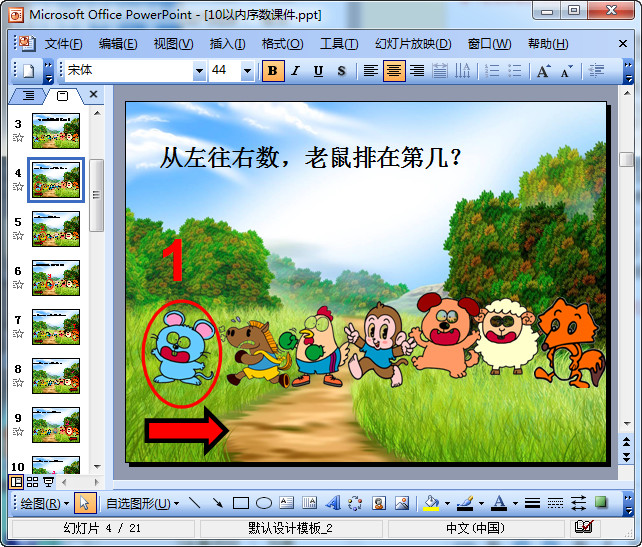Screen dimensions: 642x547
Task: Insert diagram or organization chart
Action: pyautogui.click(x=355, y=503)
